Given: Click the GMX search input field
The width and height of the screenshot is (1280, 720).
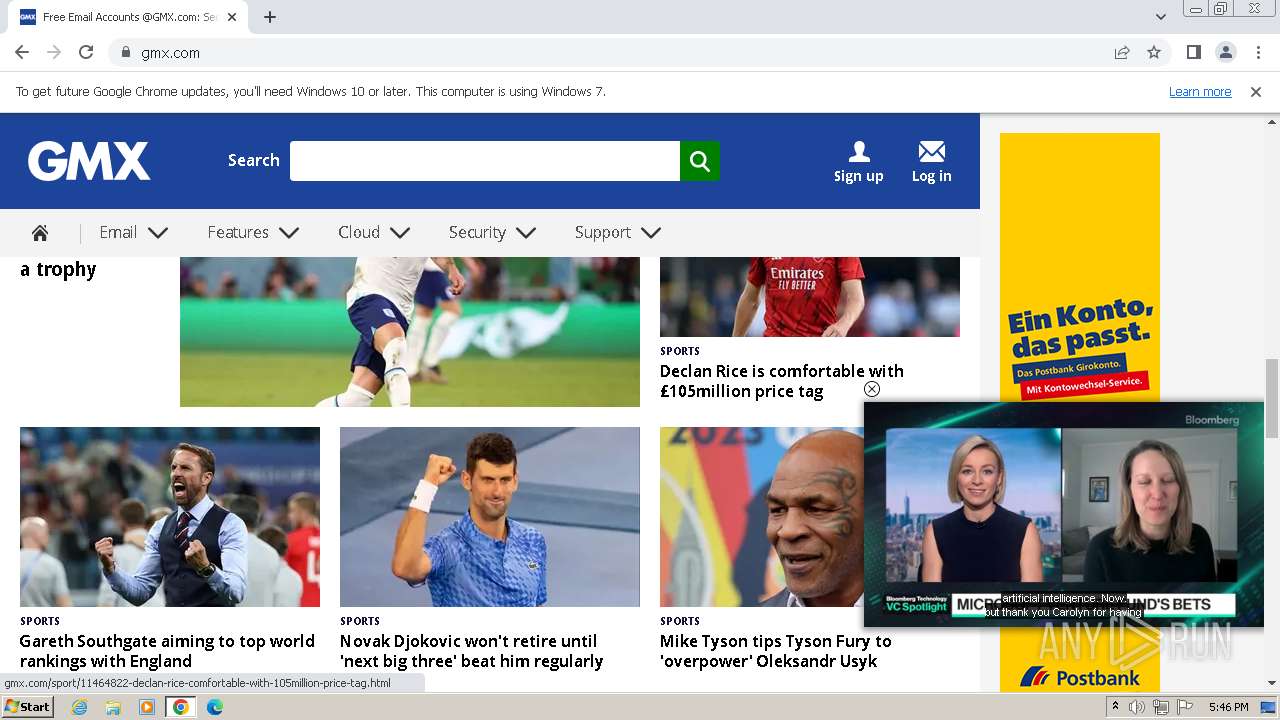Looking at the screenshot, I should point(485,161).
